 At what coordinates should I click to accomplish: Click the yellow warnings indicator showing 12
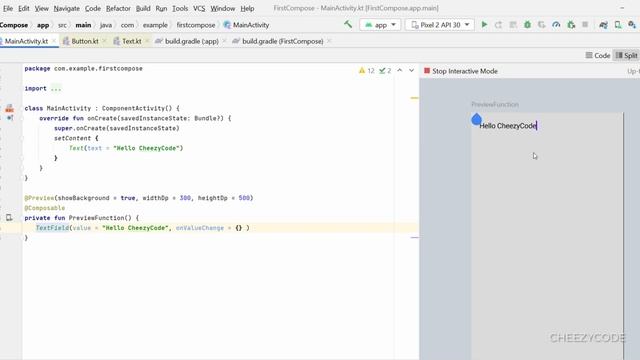[x=366, y=71]
